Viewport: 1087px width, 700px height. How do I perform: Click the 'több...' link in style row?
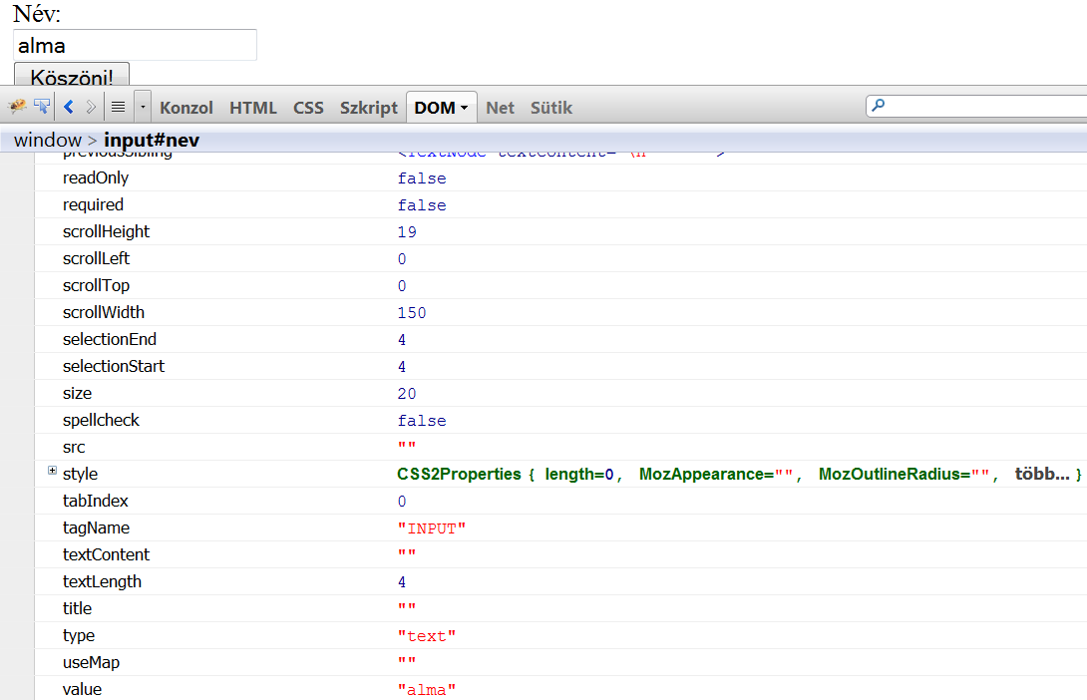point(1042,474)
